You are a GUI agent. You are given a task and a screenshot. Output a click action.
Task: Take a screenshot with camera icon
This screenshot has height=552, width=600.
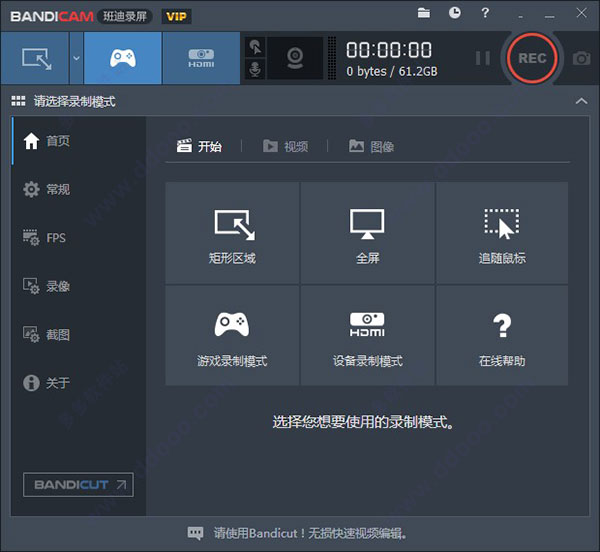click(581, 58)
